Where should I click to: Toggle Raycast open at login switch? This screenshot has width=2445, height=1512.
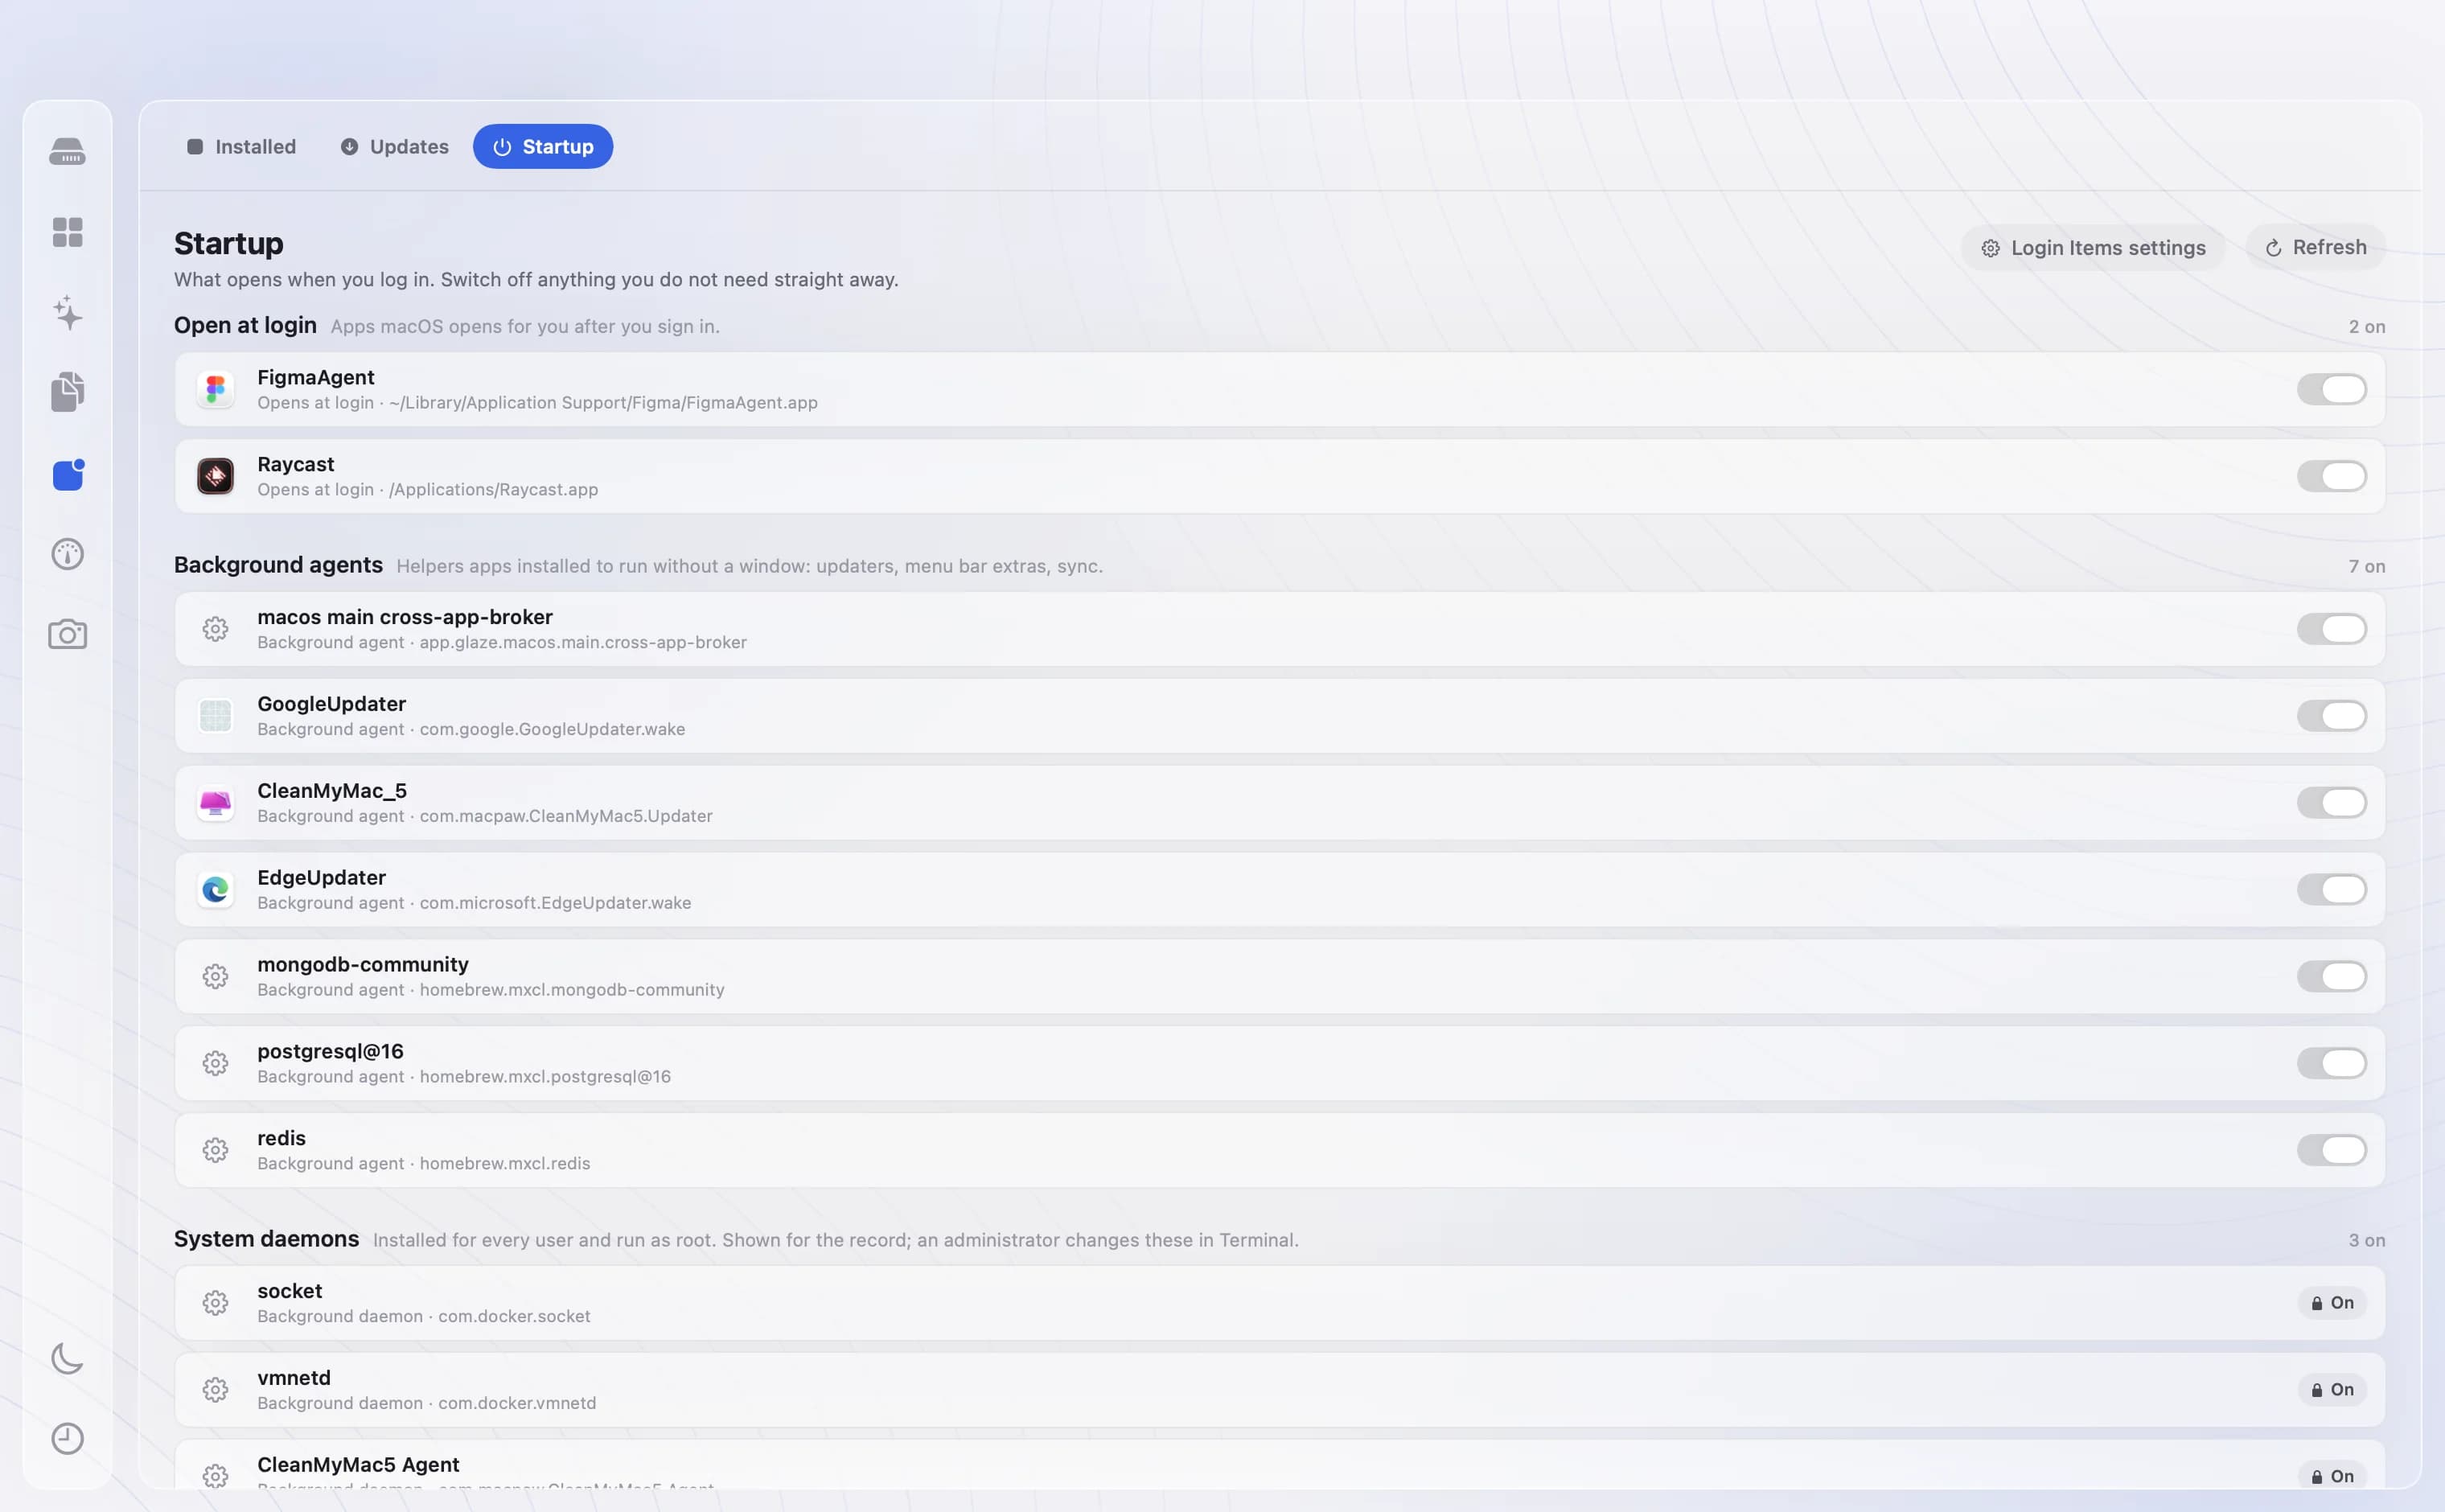coord(2331,476)
